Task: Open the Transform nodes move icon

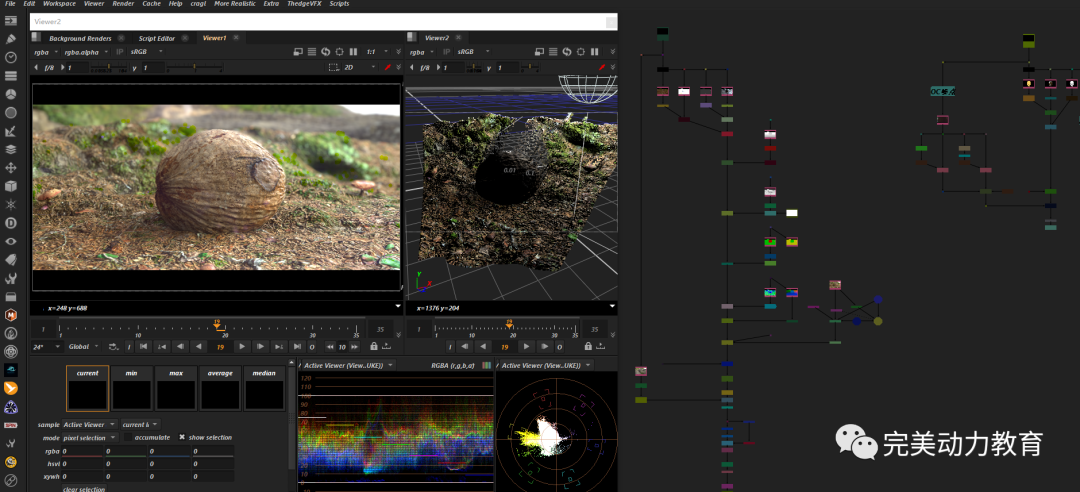Action: (10, 167)
